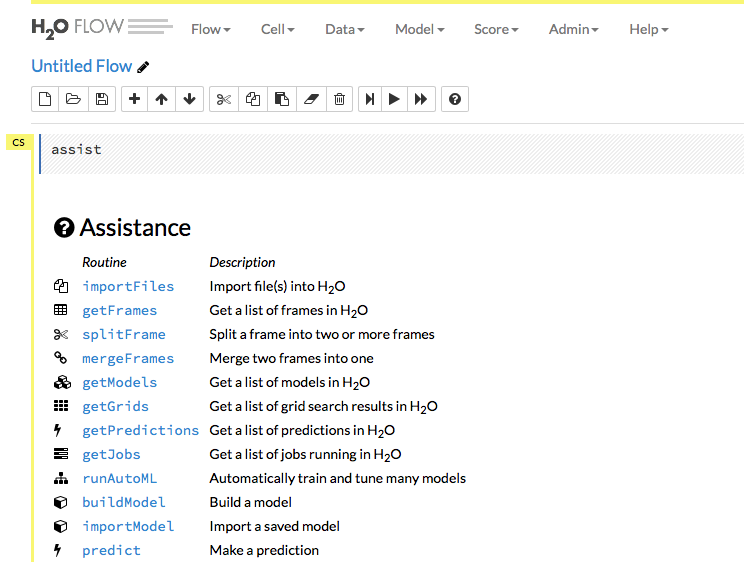Click the description 'Build a model'
Screen dimensions: 744x583
click(x=251, y=502)
